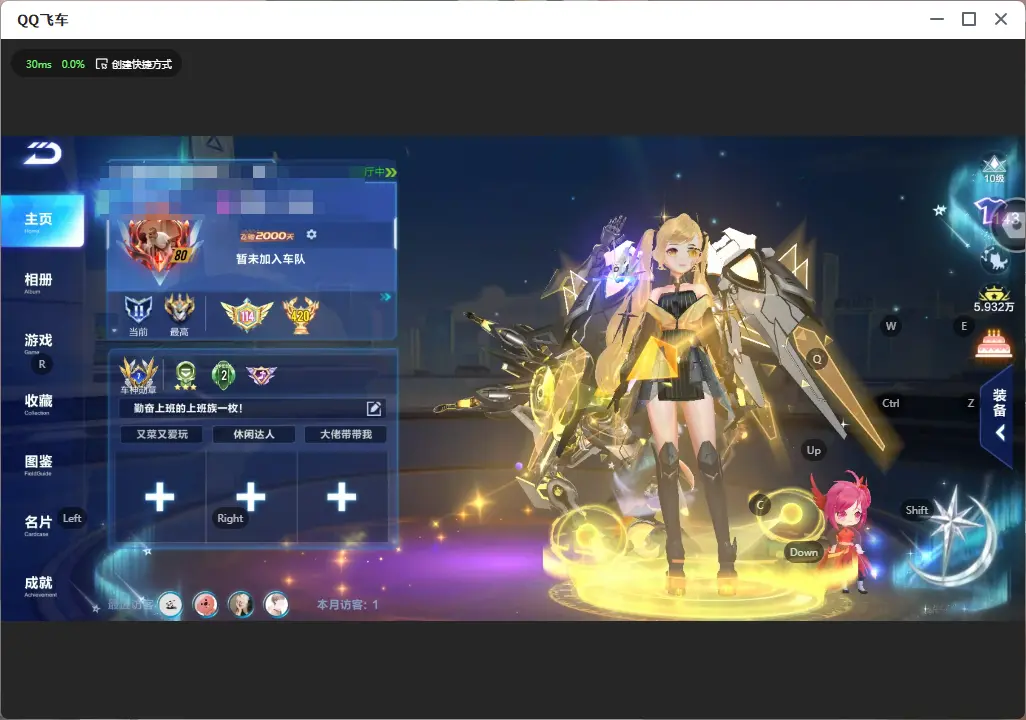The height and width of the screenshot is (720, 1026).
Task: Click the signature text 勤奋上班的上班族一枚!
Action: click(x=188, y=408)
